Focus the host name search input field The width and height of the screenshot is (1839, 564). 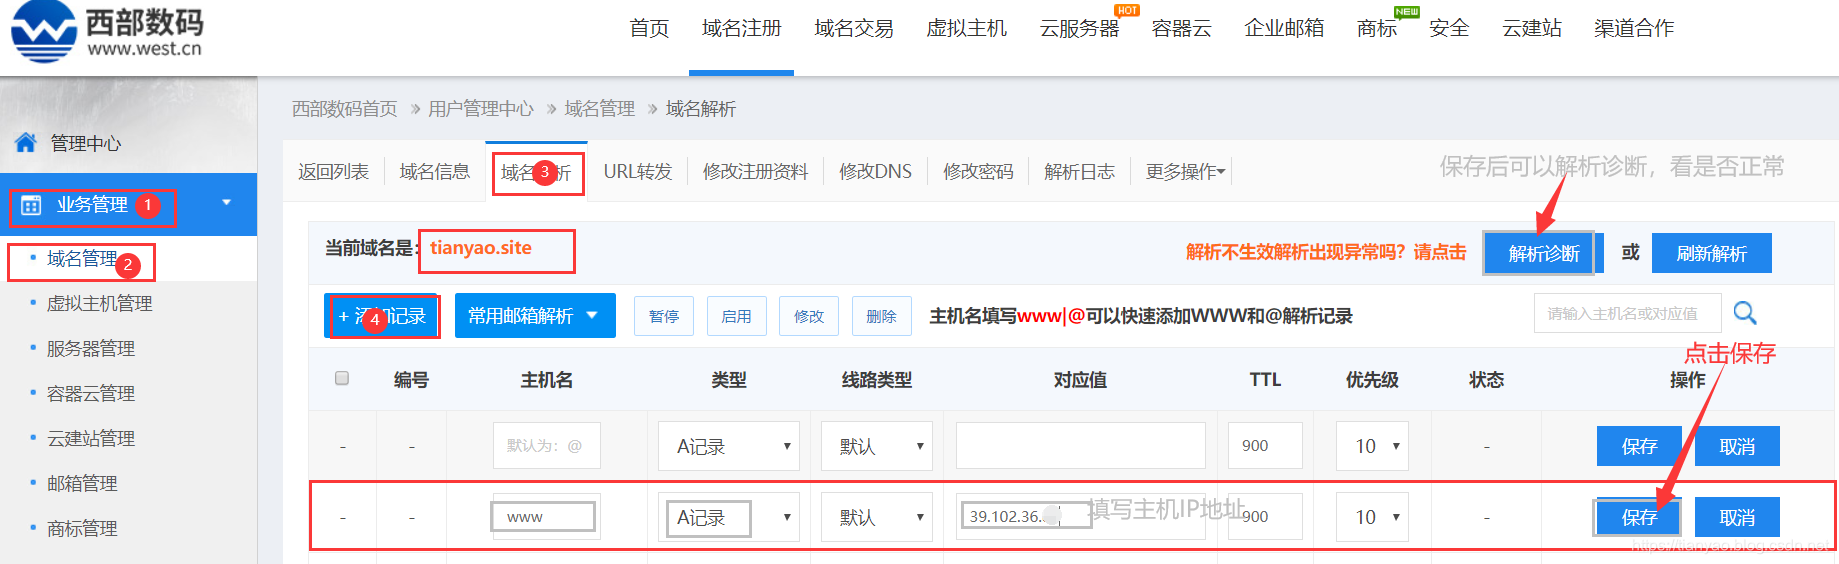(x=1628, y=313)
